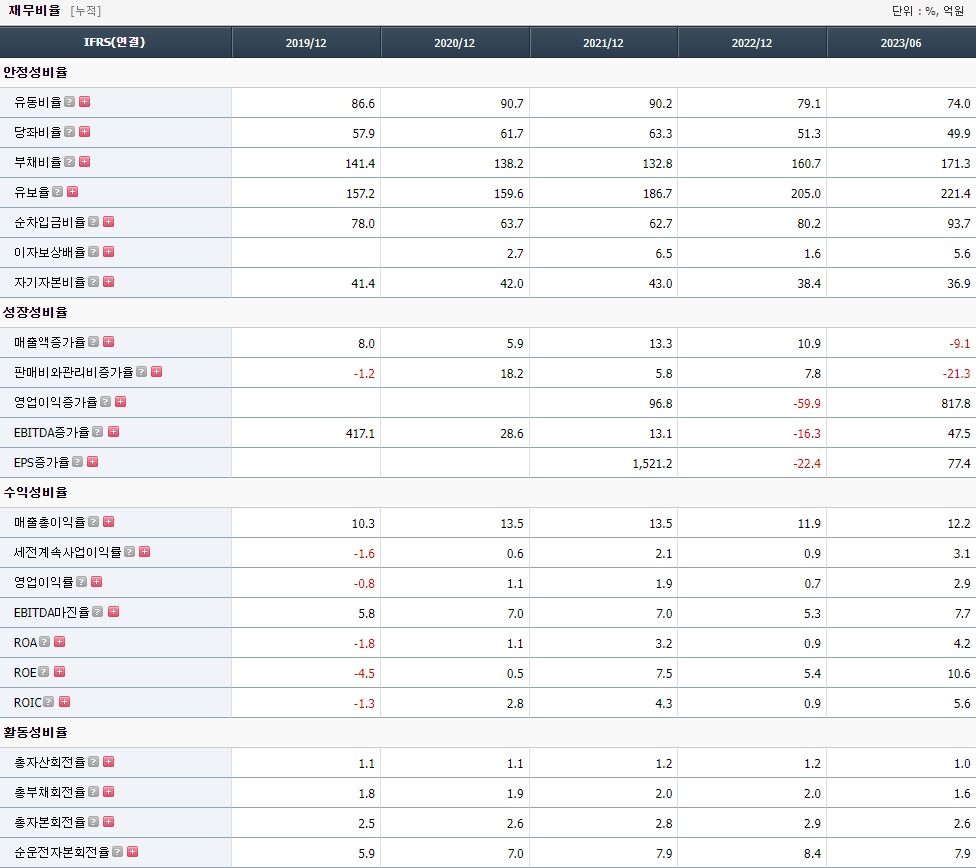Click the 성장성비율 section heading

35,312
